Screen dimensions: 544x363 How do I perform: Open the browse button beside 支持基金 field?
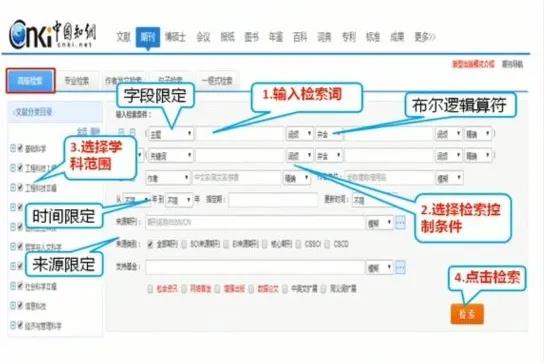coord(400,267)
